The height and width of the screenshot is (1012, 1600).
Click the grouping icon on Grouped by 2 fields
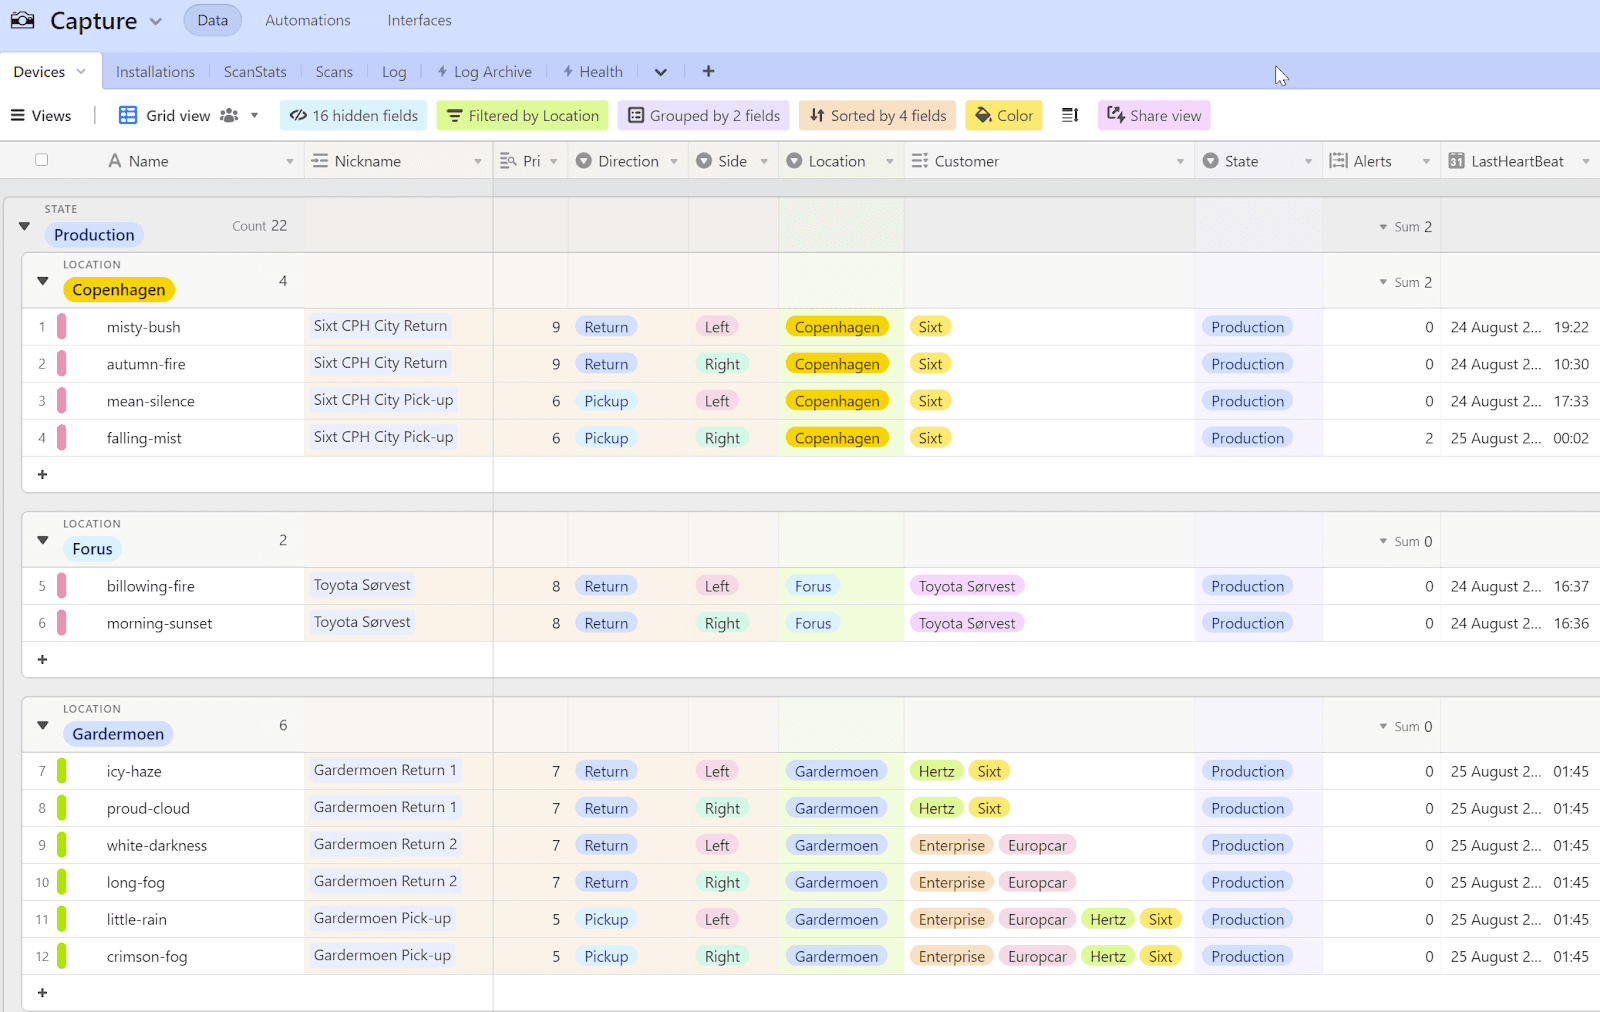coord(635,115)
